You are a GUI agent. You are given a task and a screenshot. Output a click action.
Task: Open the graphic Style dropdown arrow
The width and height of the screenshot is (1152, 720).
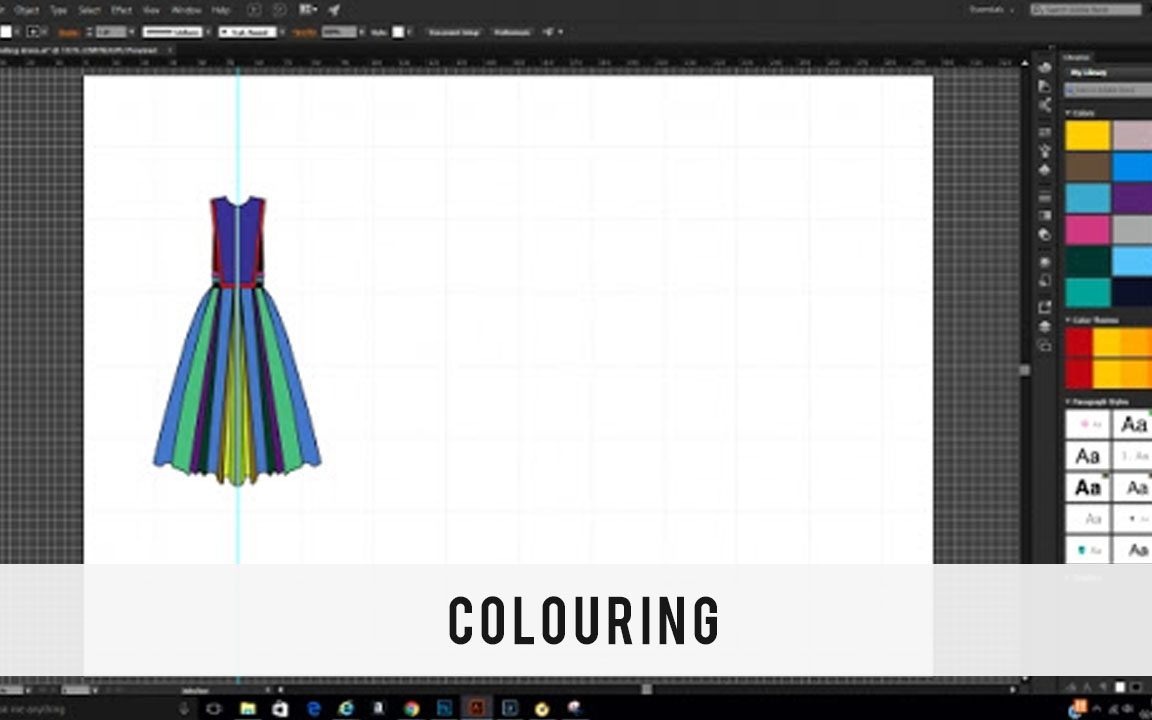coord(409,32)
